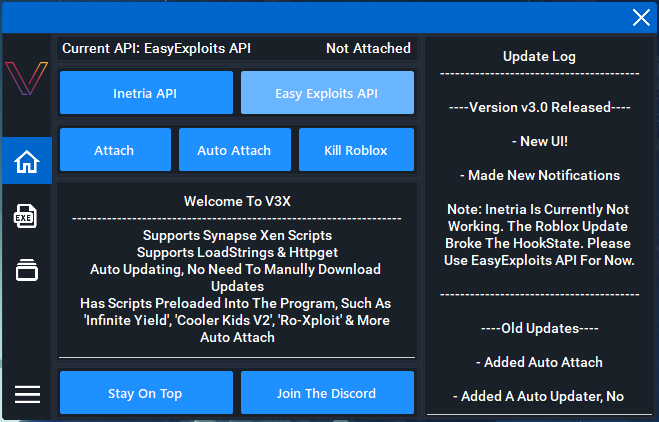Click Made New Notifications entry
Image resolution: width=659 pixels, height=422 pixels.
point(540,175)
